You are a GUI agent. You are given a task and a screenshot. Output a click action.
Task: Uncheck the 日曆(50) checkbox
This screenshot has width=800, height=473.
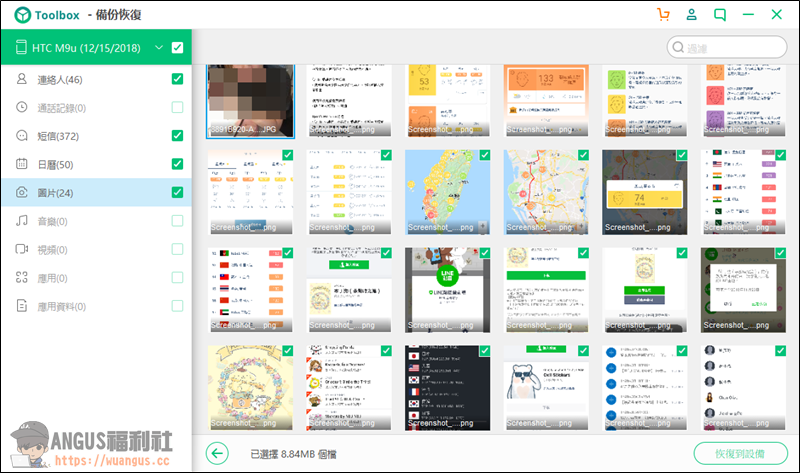[x=177, y=164]
